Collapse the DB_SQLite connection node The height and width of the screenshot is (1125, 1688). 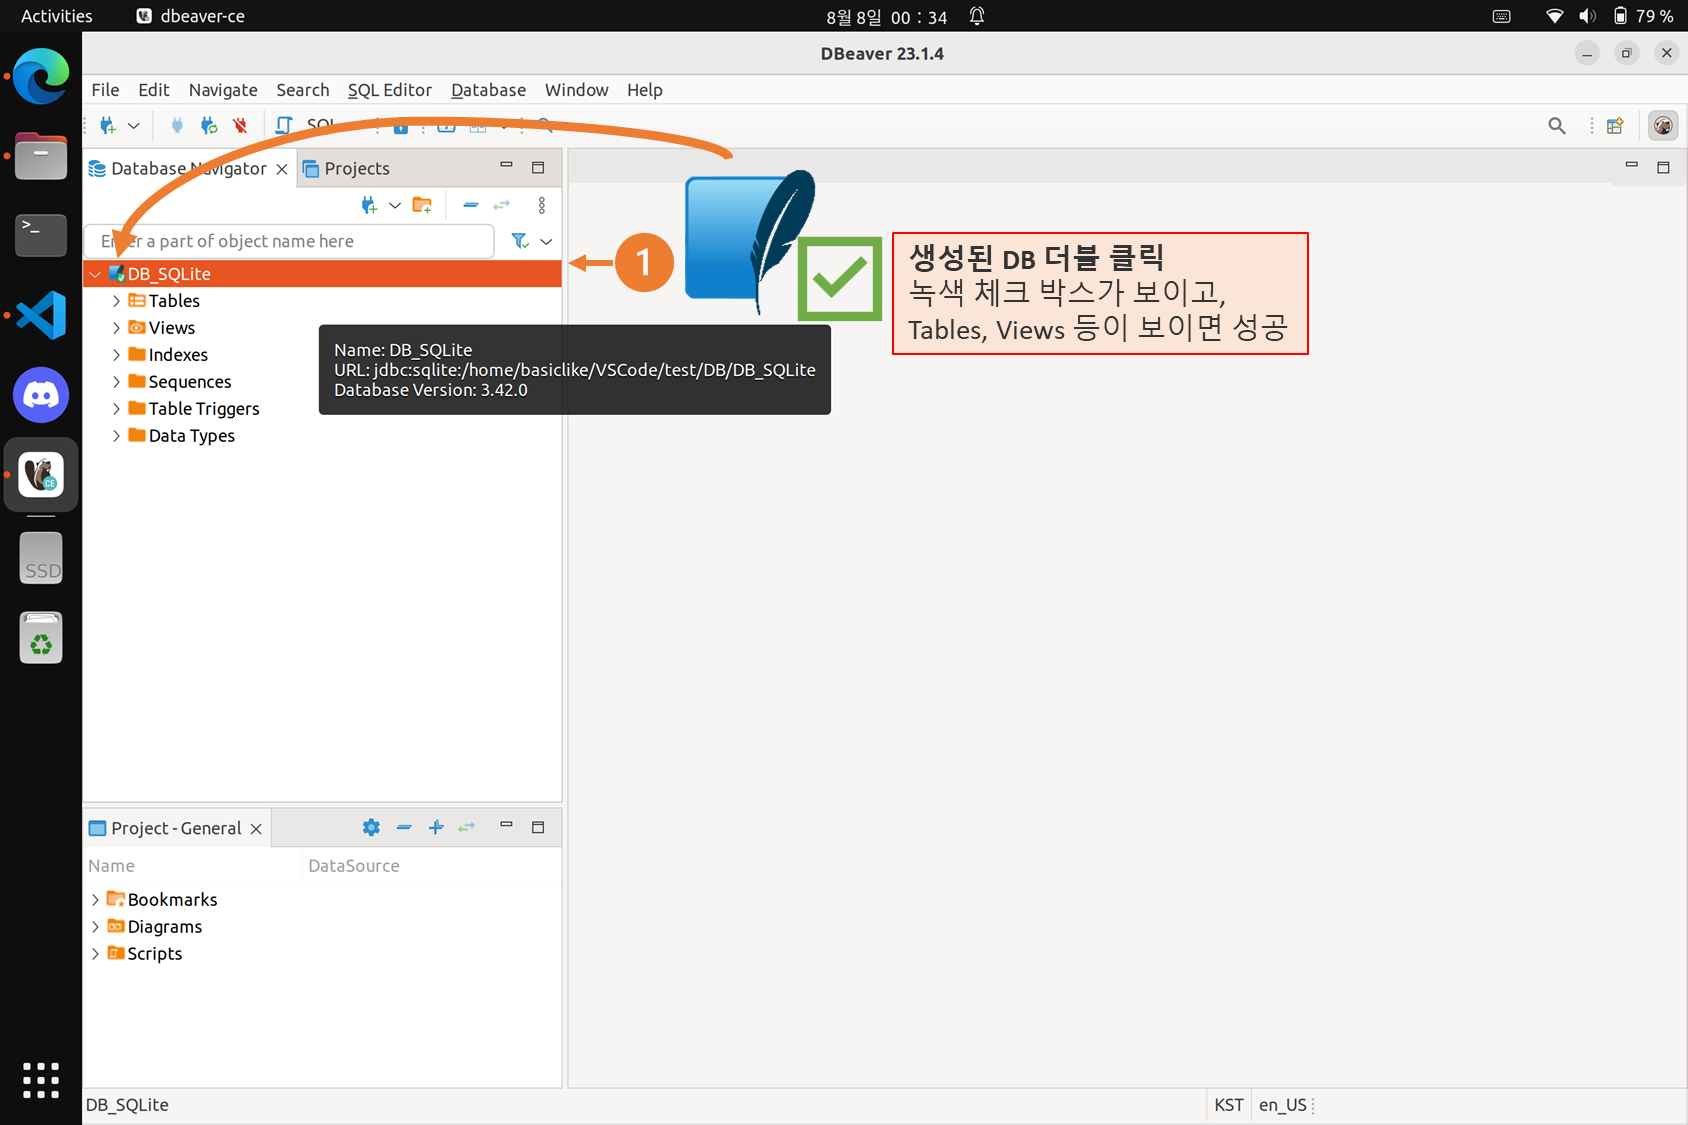(95, 274)
